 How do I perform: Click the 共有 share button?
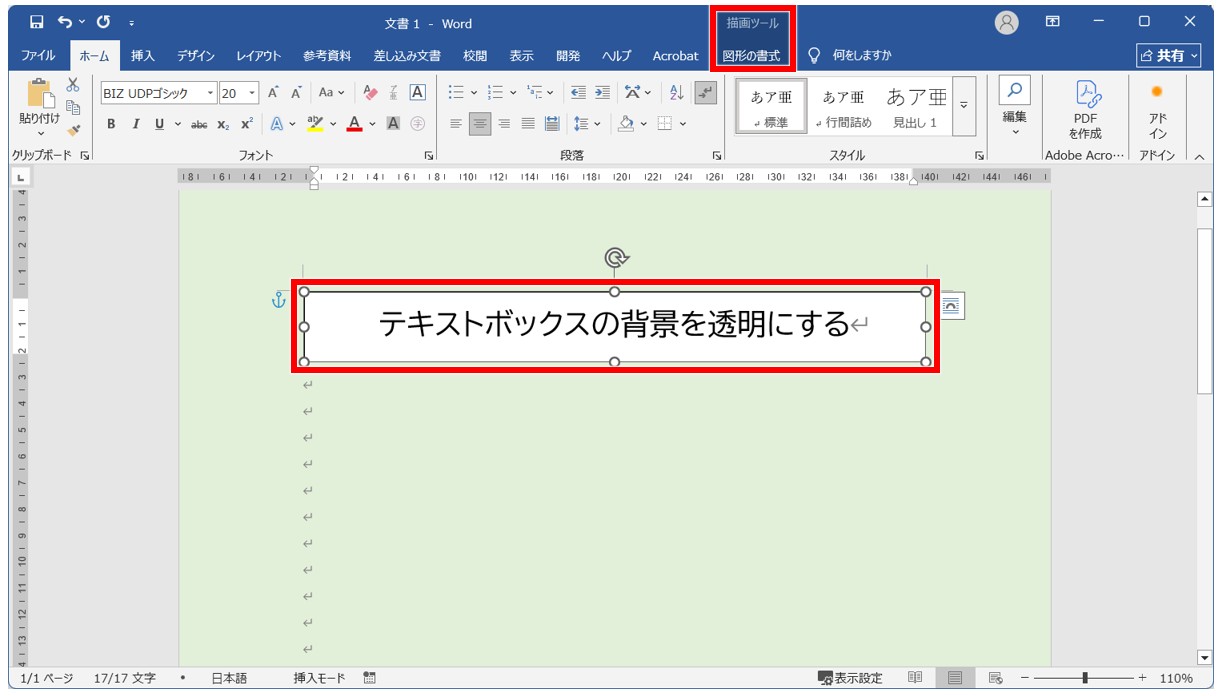(x=1168, y=56)
